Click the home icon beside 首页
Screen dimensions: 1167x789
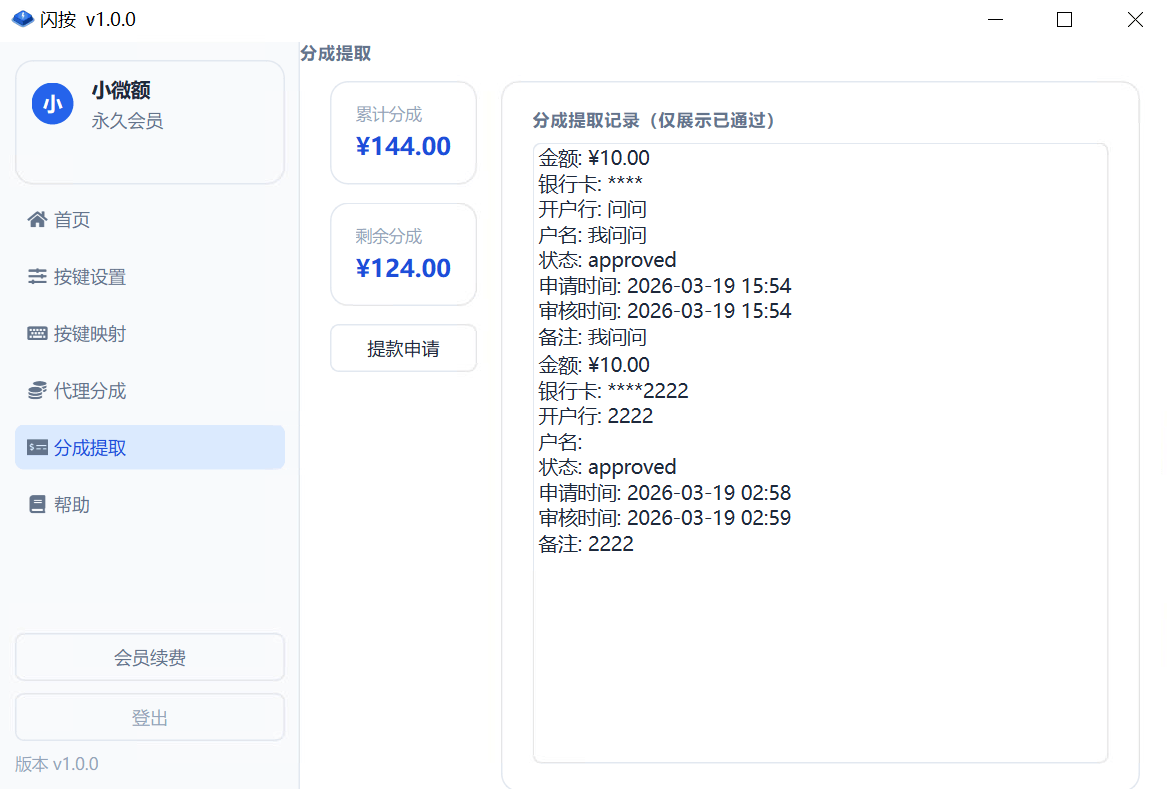(x=37, y=220)
